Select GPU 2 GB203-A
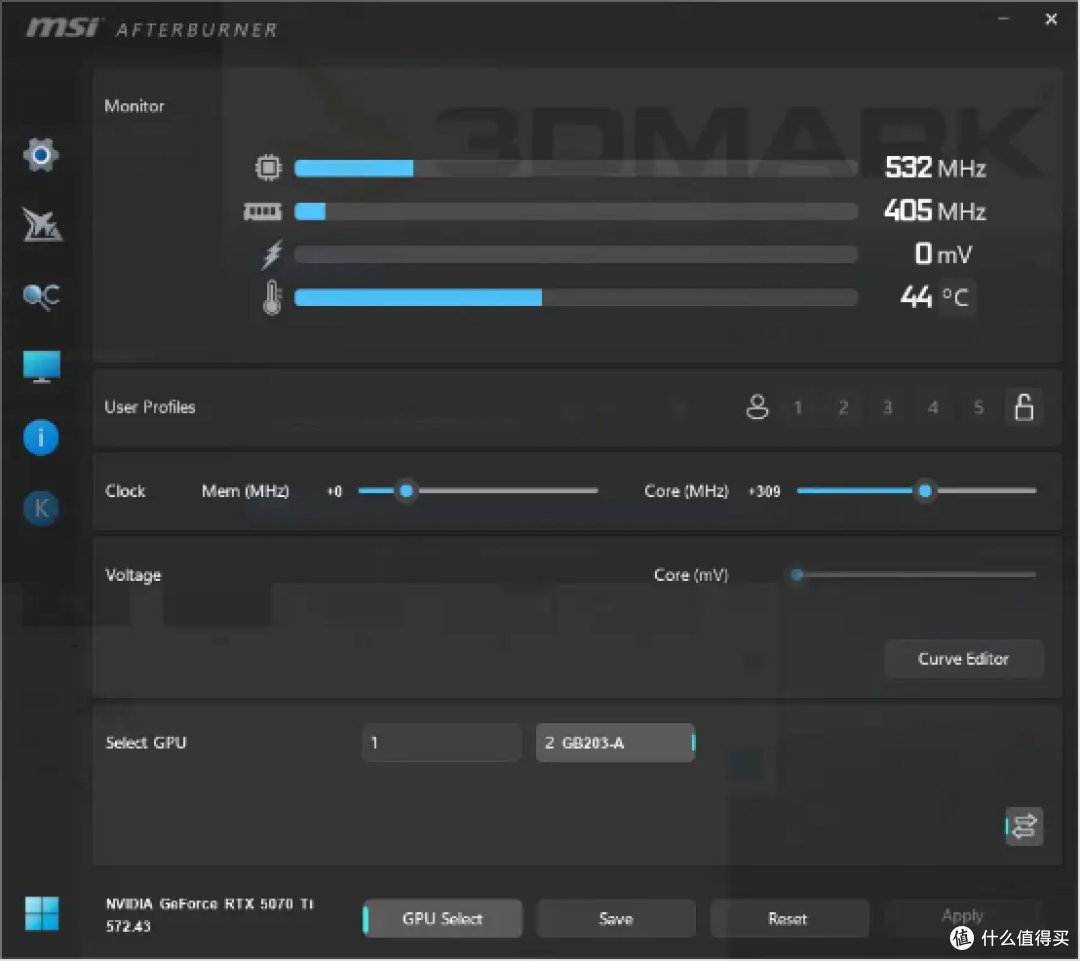1080x961 pixels. (x=616, y=743)
